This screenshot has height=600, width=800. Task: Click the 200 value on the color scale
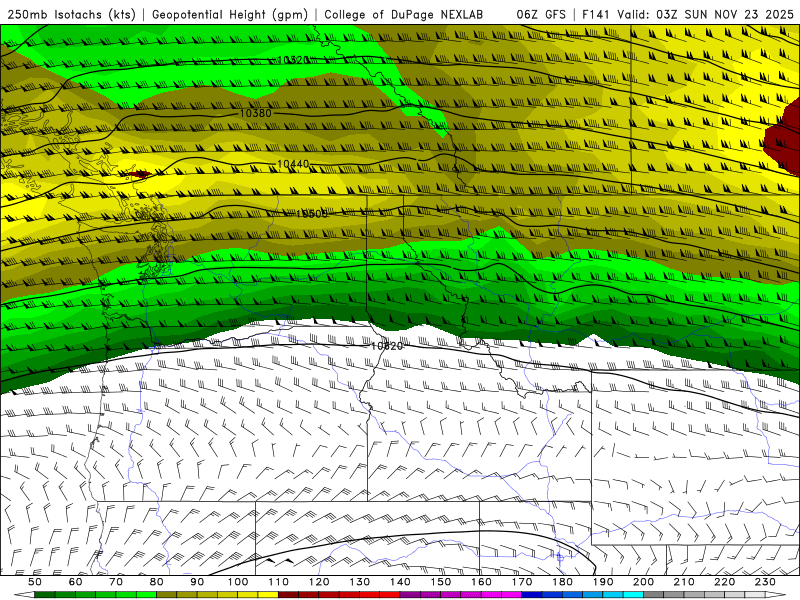[644, 582]
